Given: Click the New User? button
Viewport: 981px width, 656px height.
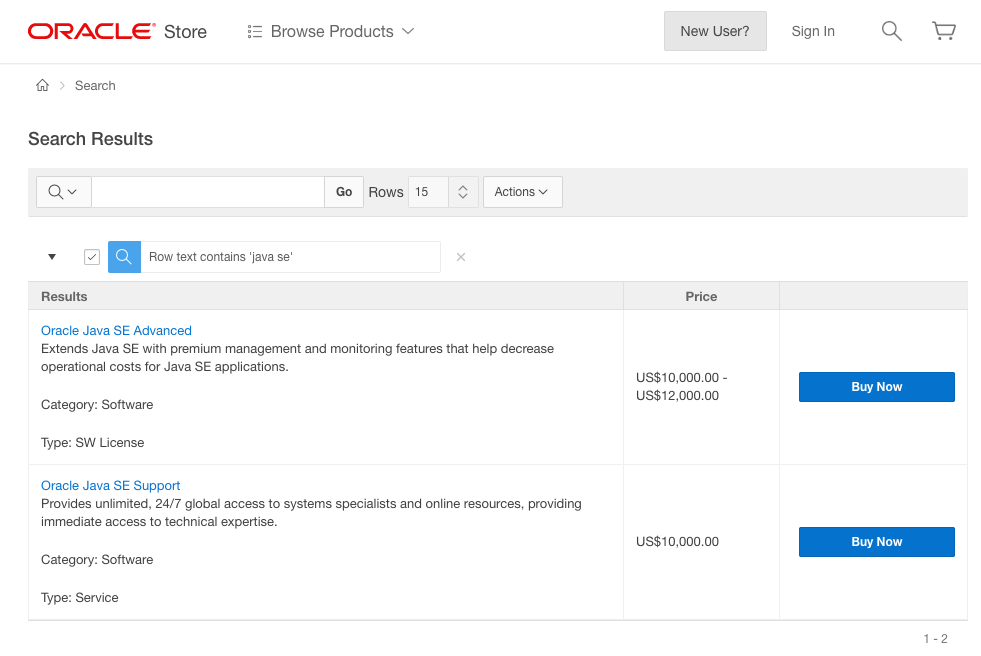Looking at the screenshot, I should click(715, 31).
